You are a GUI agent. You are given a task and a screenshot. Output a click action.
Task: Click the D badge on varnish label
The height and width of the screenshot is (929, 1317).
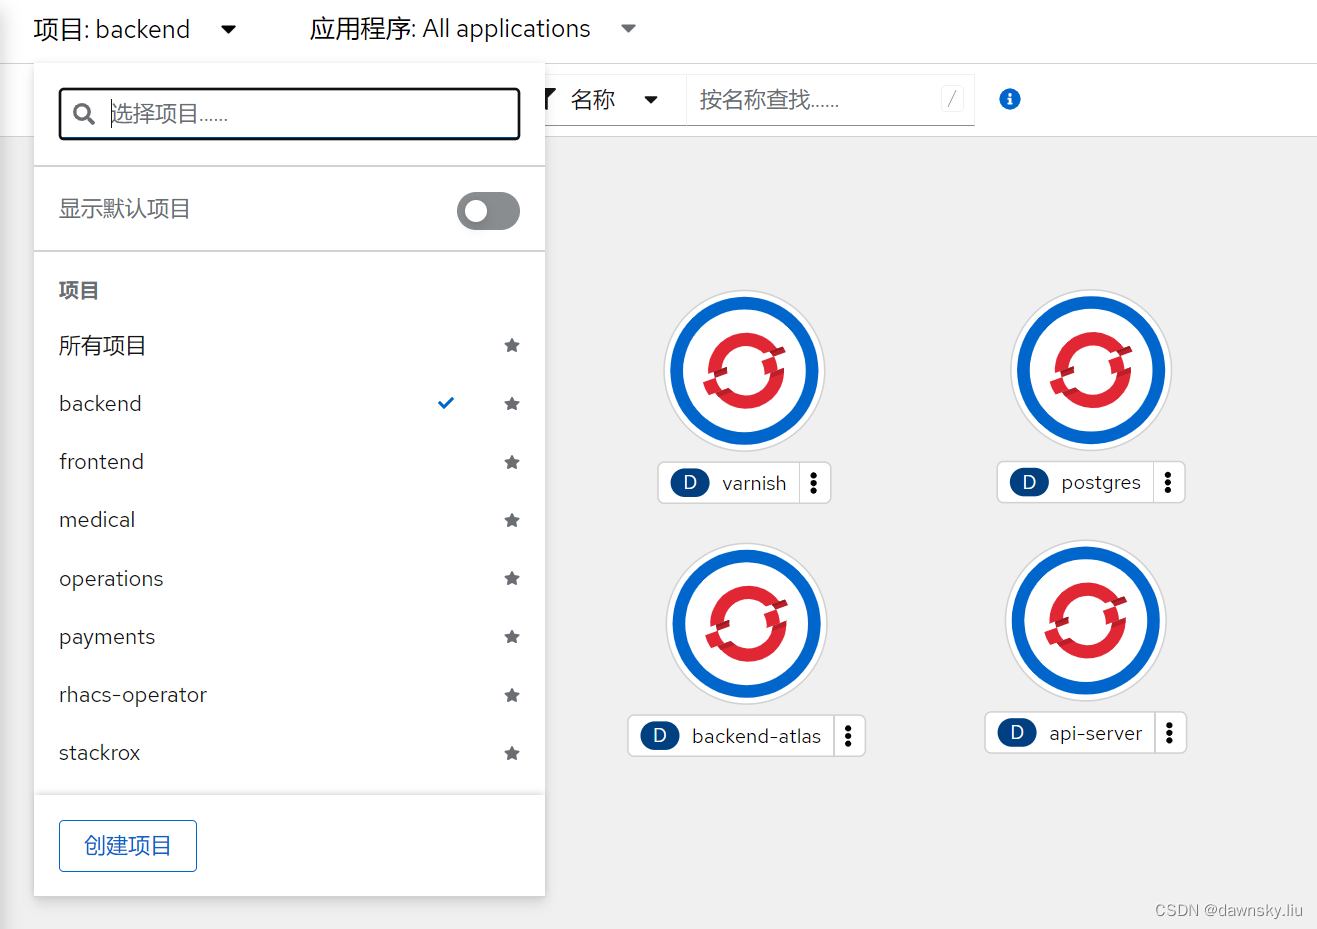click(690, 483)
